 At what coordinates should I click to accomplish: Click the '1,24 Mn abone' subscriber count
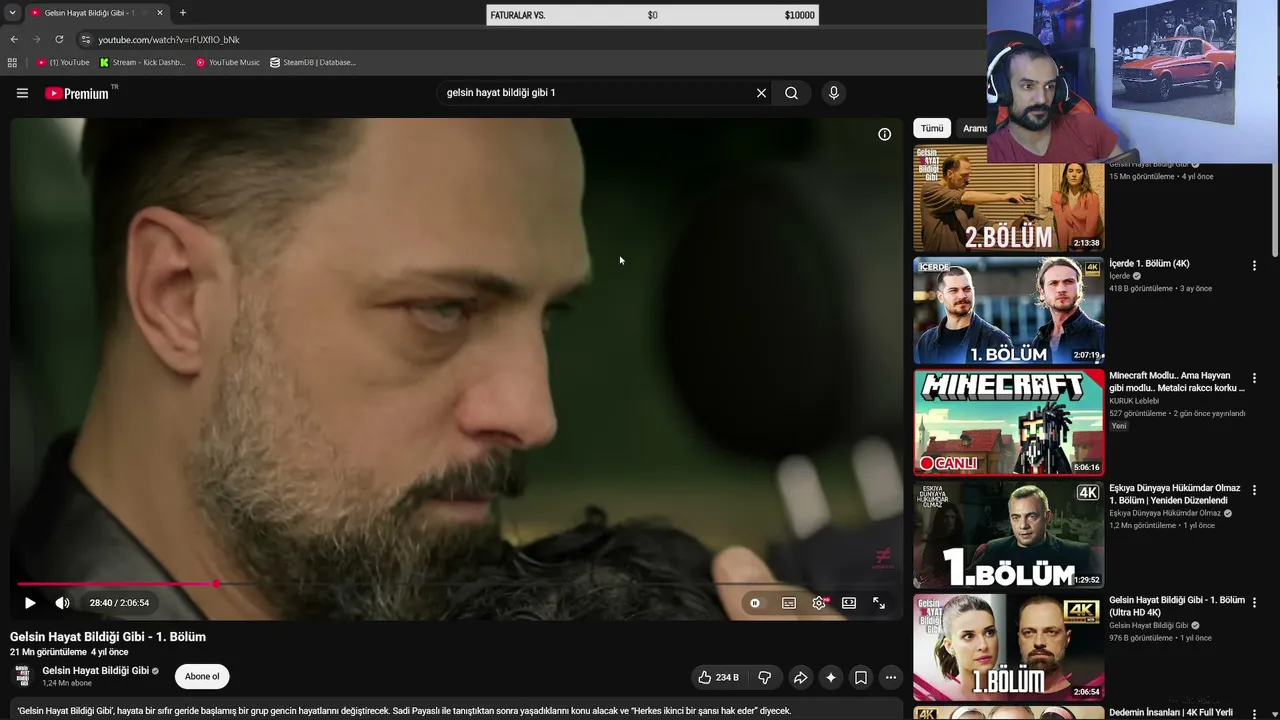(67, 684)
